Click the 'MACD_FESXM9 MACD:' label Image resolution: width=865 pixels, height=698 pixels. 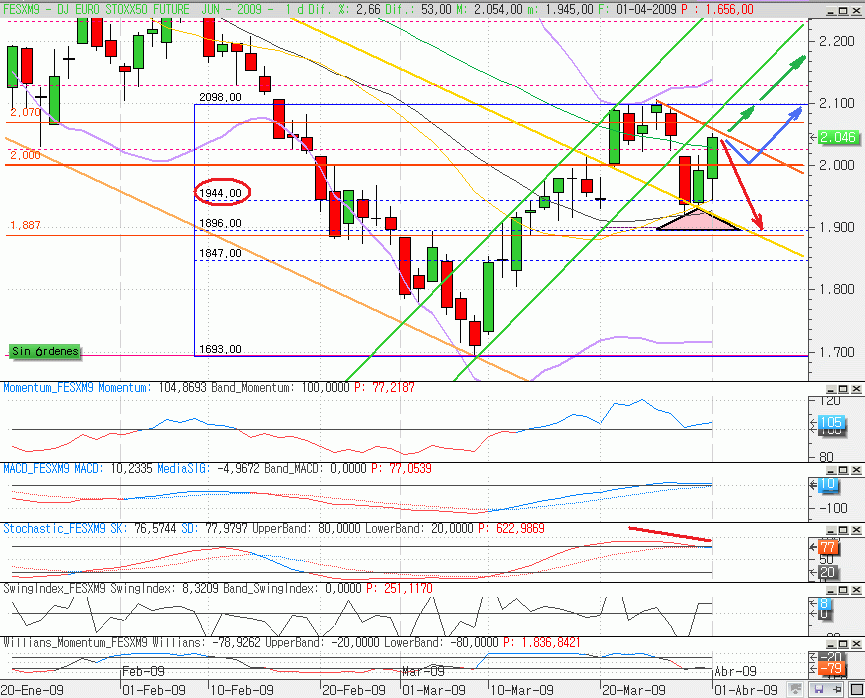coord(53,469)
